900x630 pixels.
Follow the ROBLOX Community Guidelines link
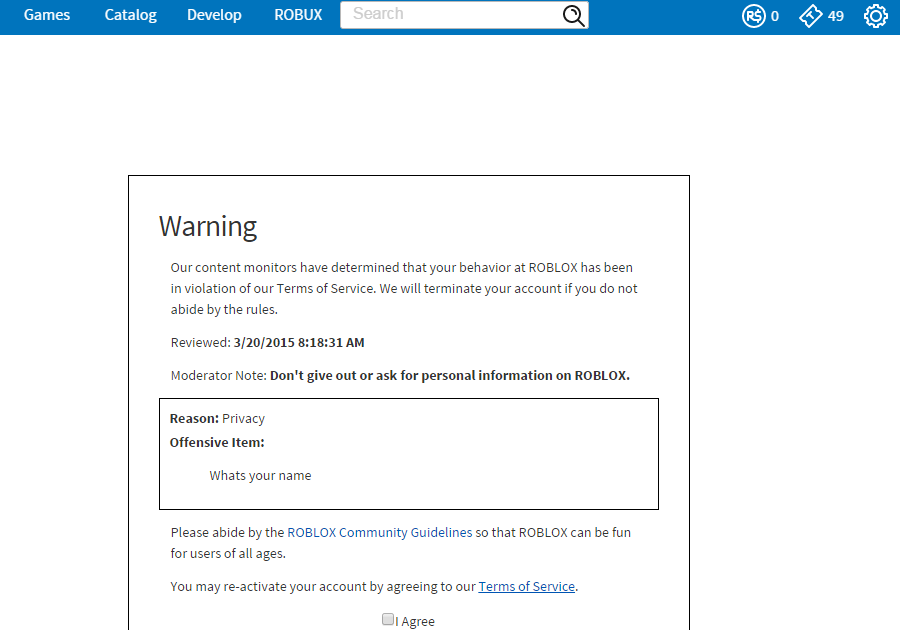(x=379, y=532)
